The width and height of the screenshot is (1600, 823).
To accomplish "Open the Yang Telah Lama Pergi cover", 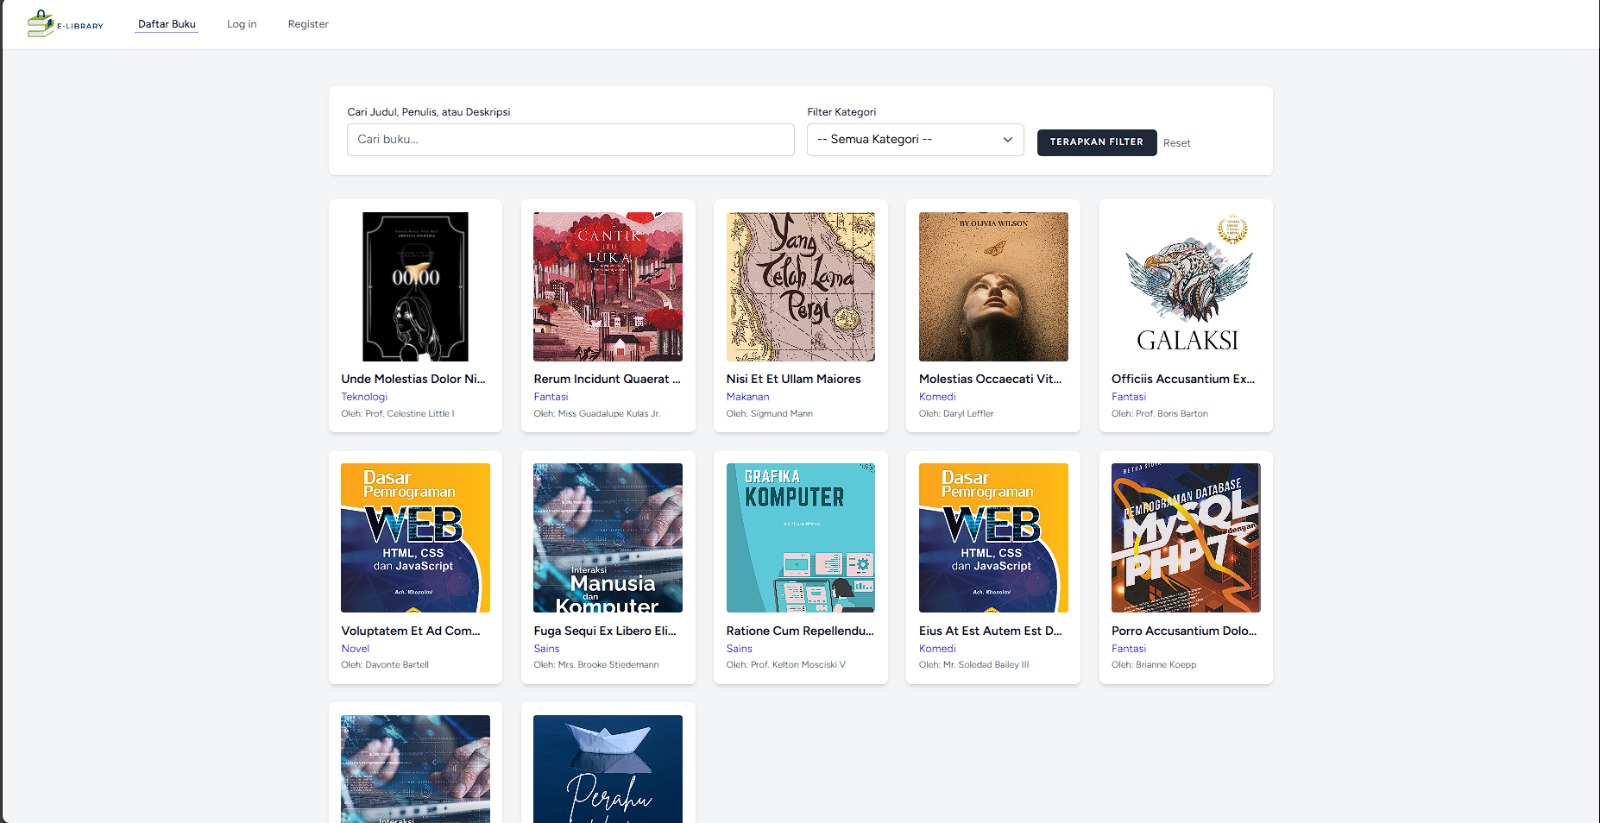I will pyautogui.click(x=800, y=286).
